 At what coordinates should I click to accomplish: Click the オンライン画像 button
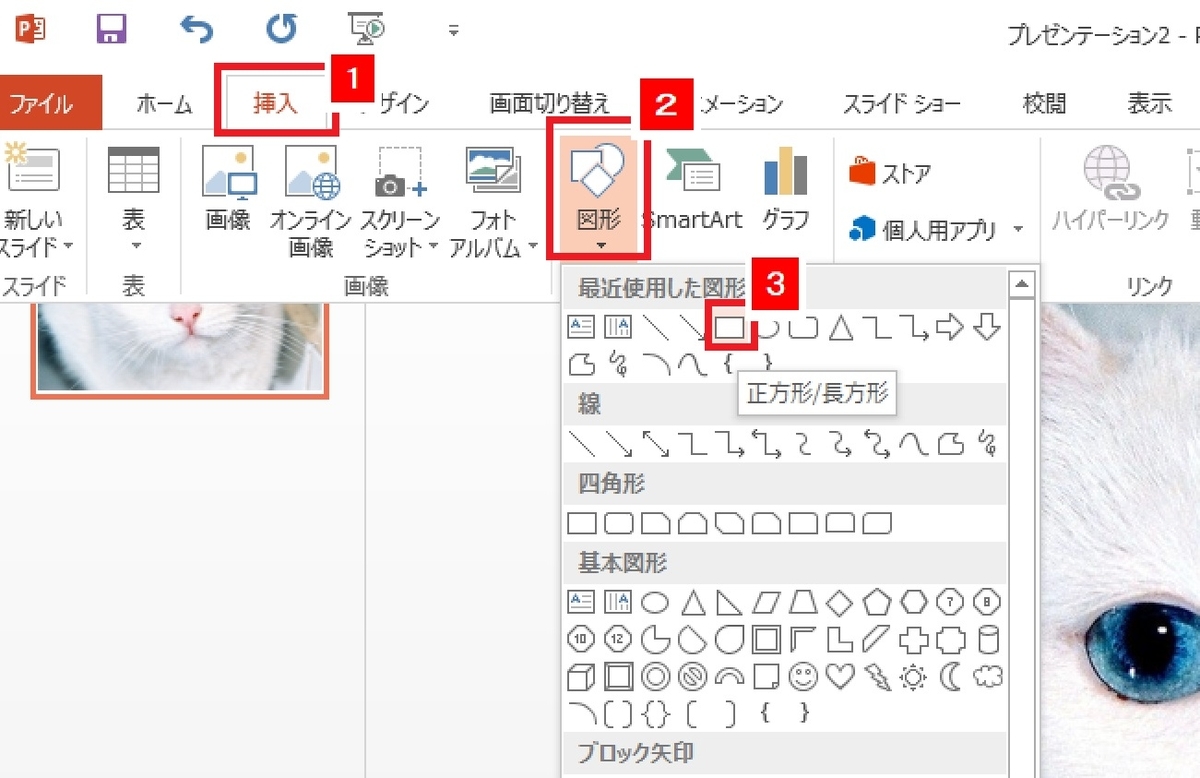[x=311, y=200]
